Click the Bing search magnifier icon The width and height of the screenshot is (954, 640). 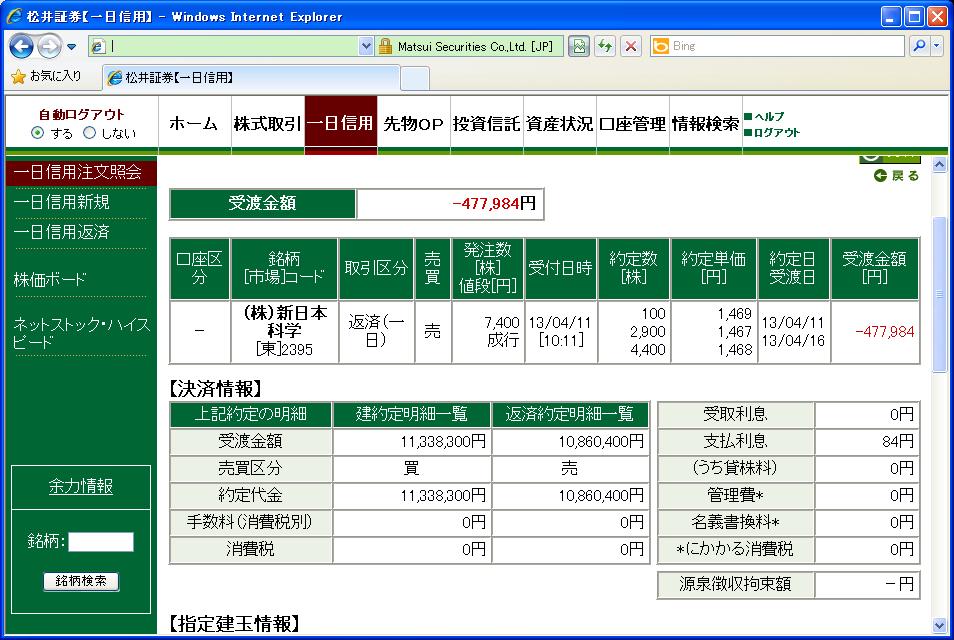[918, 46]
